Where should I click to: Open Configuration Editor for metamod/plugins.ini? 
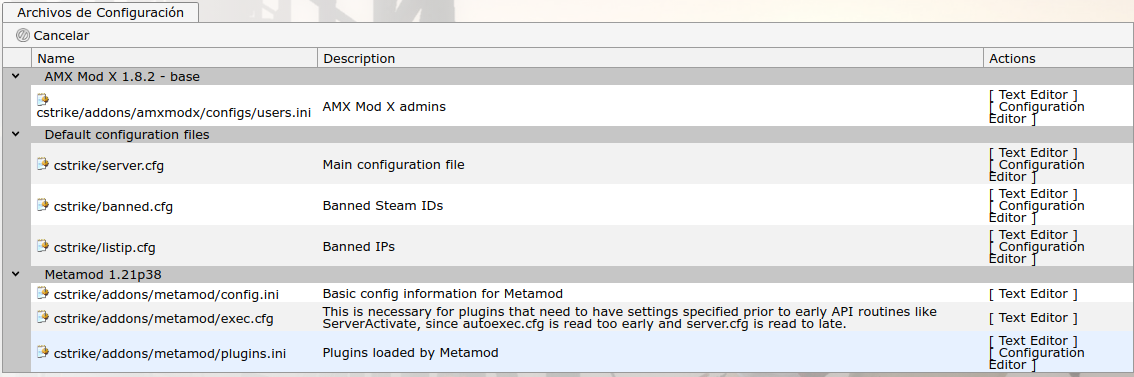pyautogui.click(x=1036, y=359)
